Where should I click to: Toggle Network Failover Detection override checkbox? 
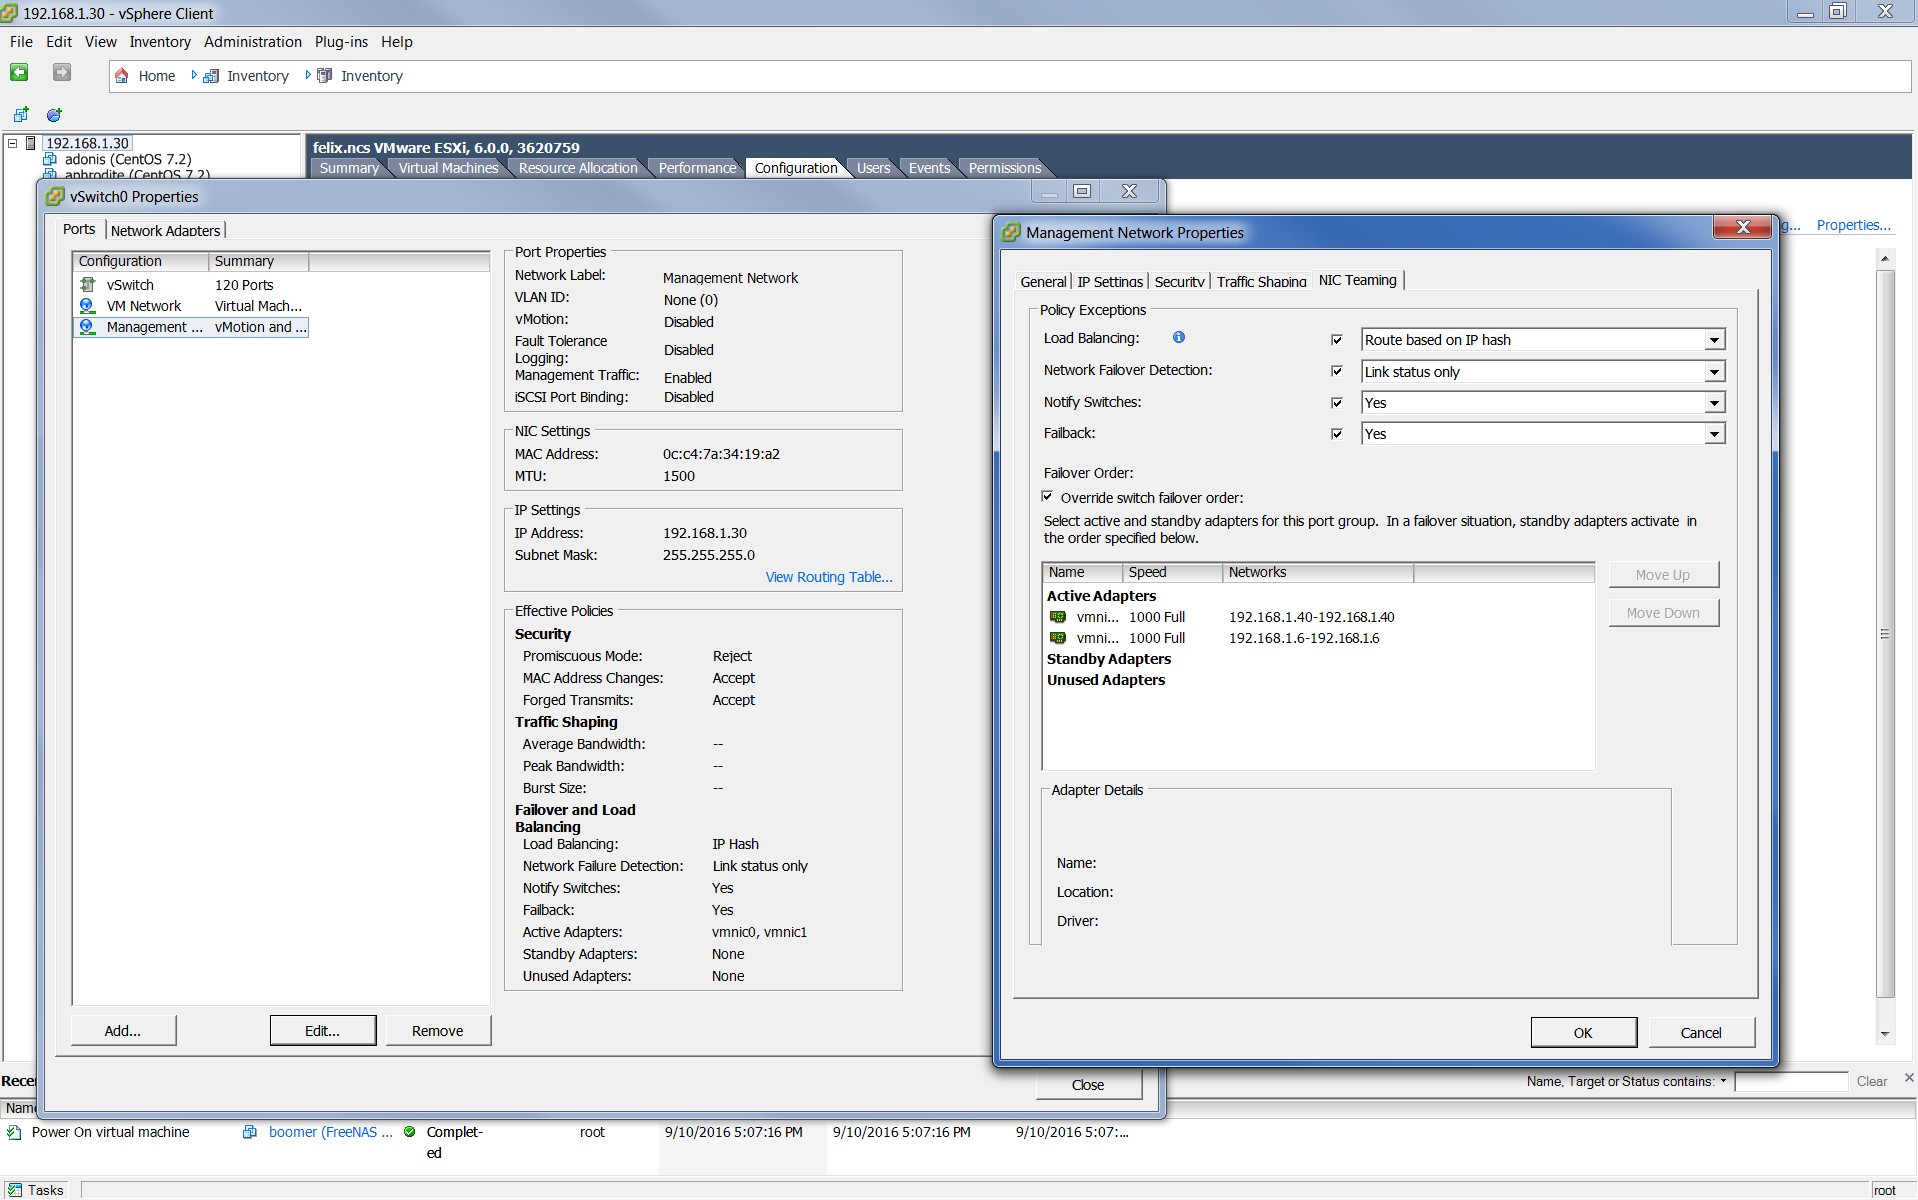click(1337, 371)
